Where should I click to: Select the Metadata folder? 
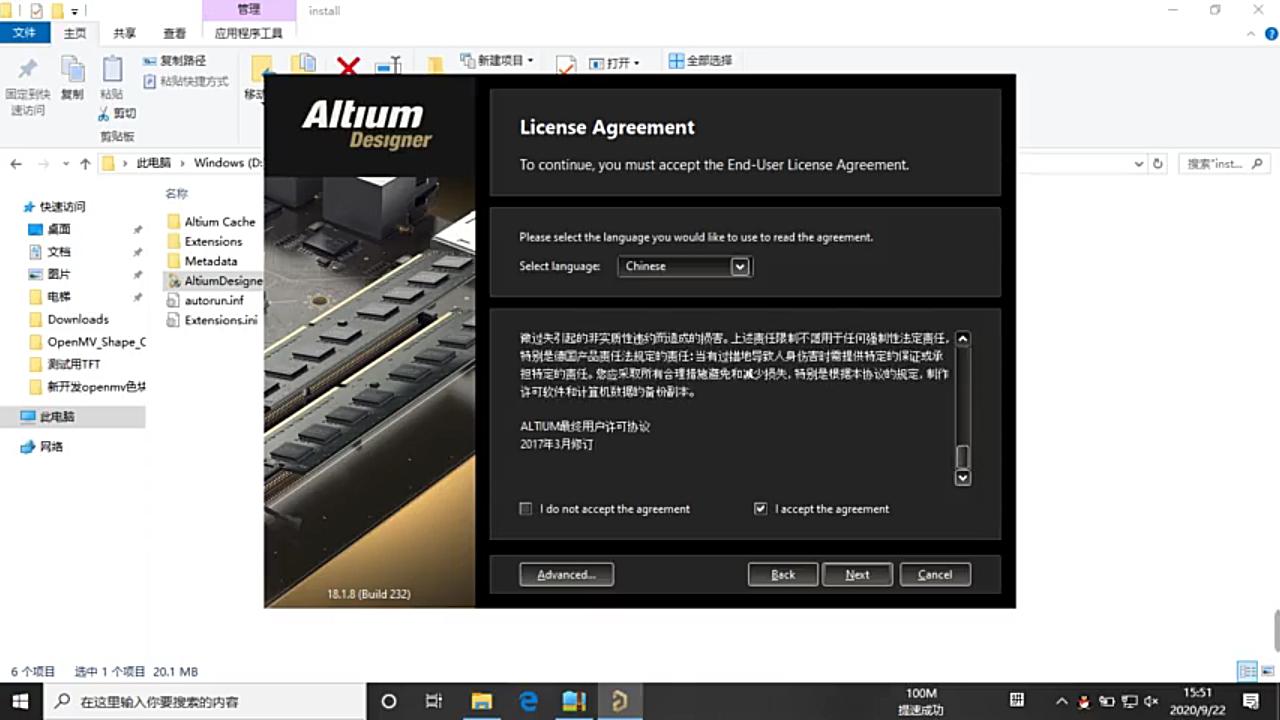point(210,261)
